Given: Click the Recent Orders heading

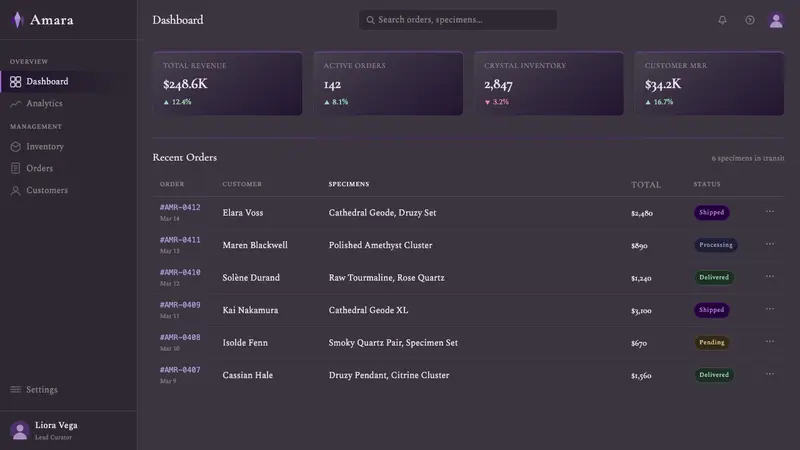Looking at the screenshot, I should coord(185,158).
